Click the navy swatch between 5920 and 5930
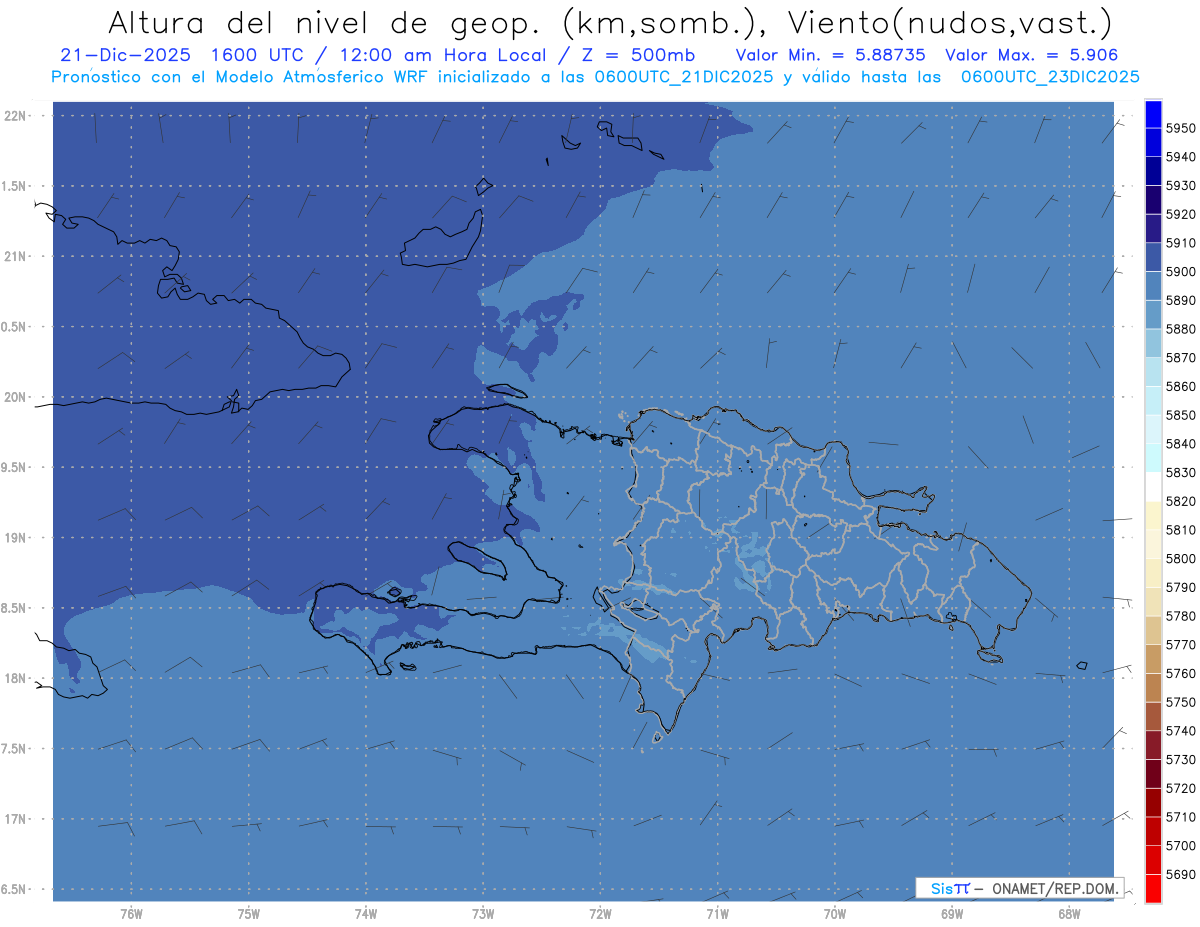Image resolution: width=1200 pixels, height=927 pixels. click(1152, 200)
